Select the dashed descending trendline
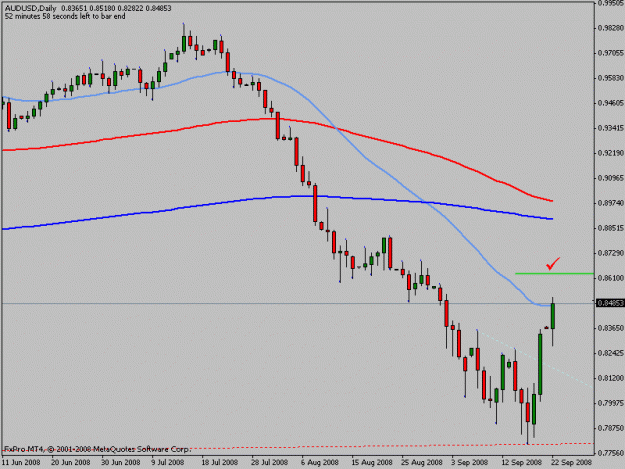 pyautogui.click(x=534, y=359)
